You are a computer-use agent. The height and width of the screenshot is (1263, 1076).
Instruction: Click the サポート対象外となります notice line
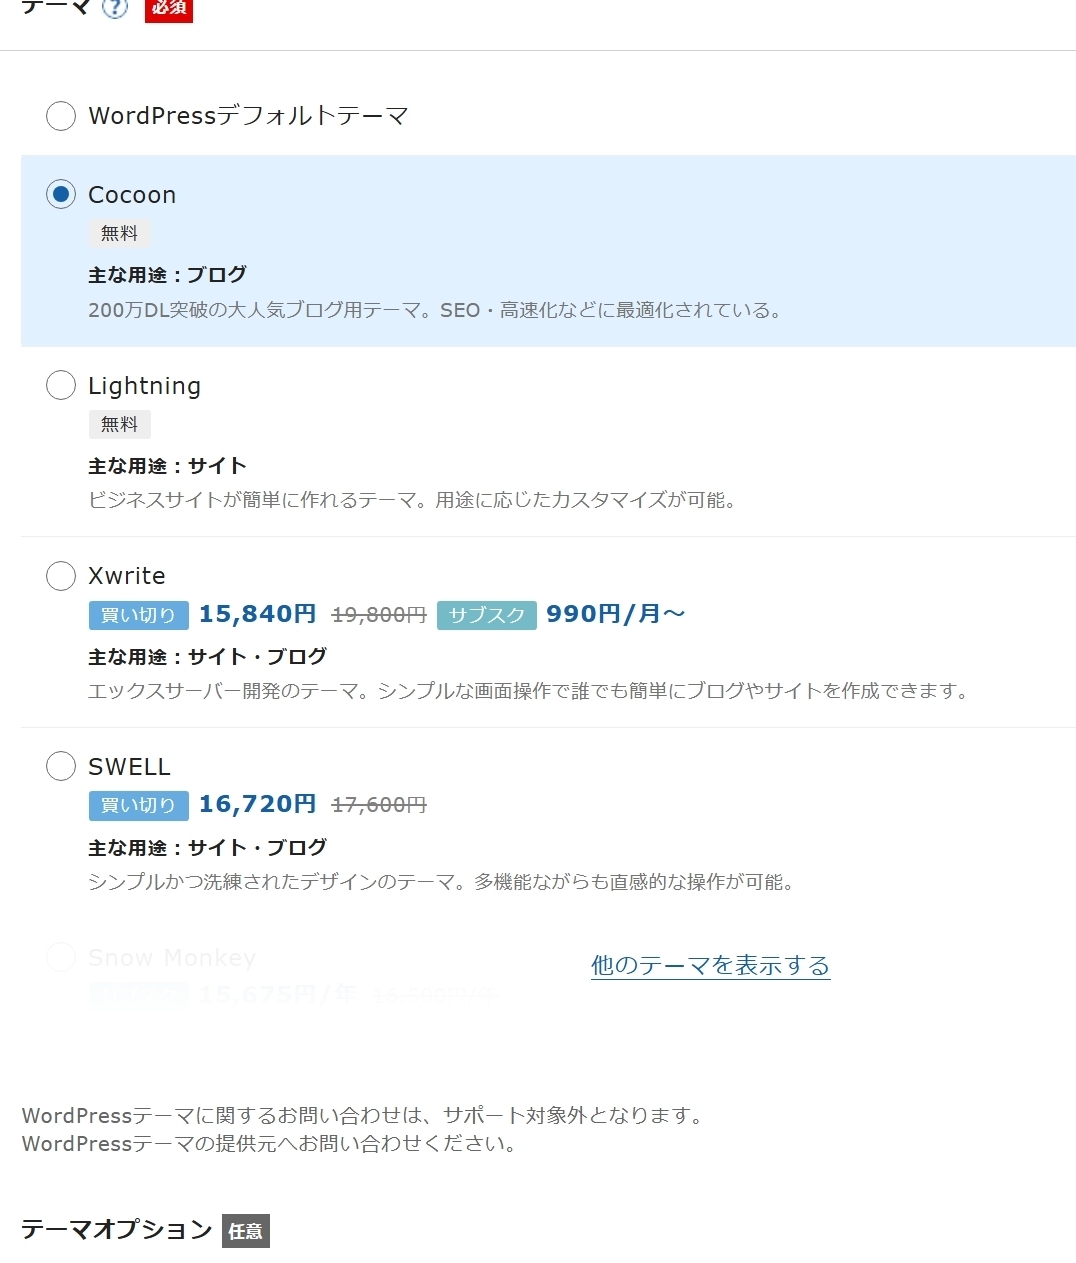[365, 1115]
